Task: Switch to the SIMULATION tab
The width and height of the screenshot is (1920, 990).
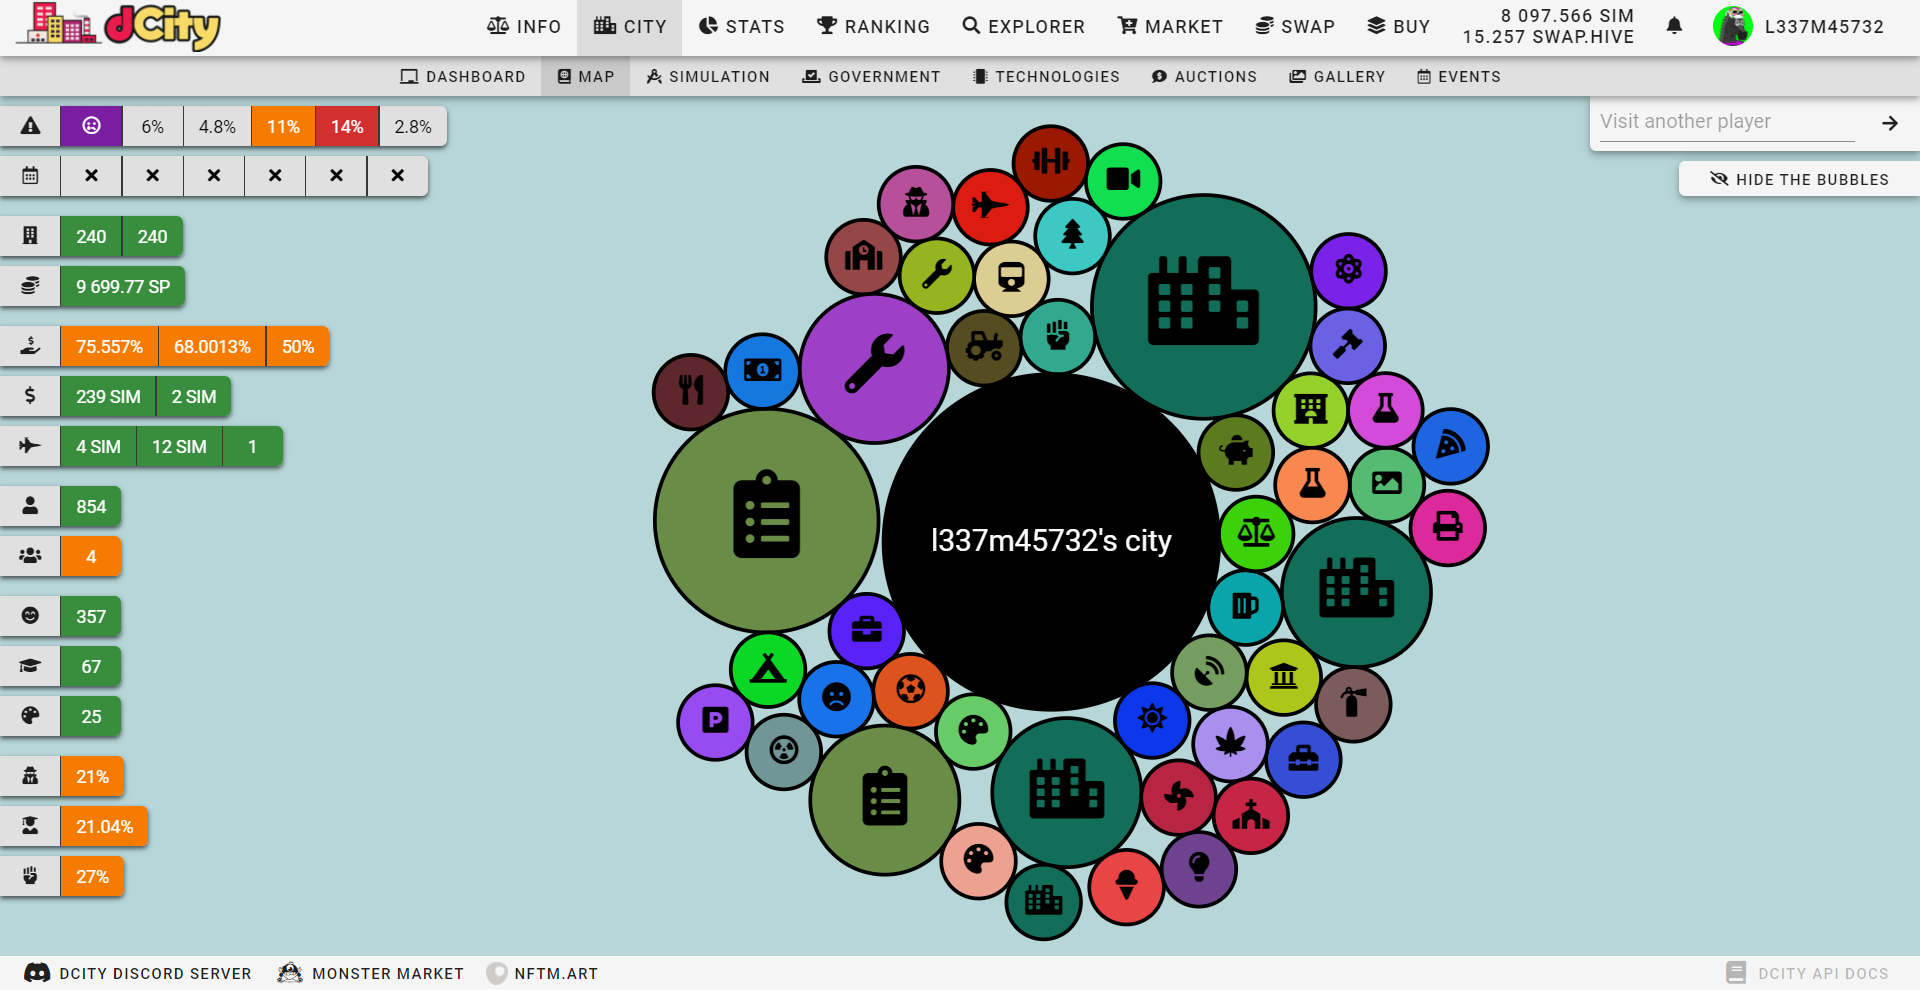Action: [708, 77]
